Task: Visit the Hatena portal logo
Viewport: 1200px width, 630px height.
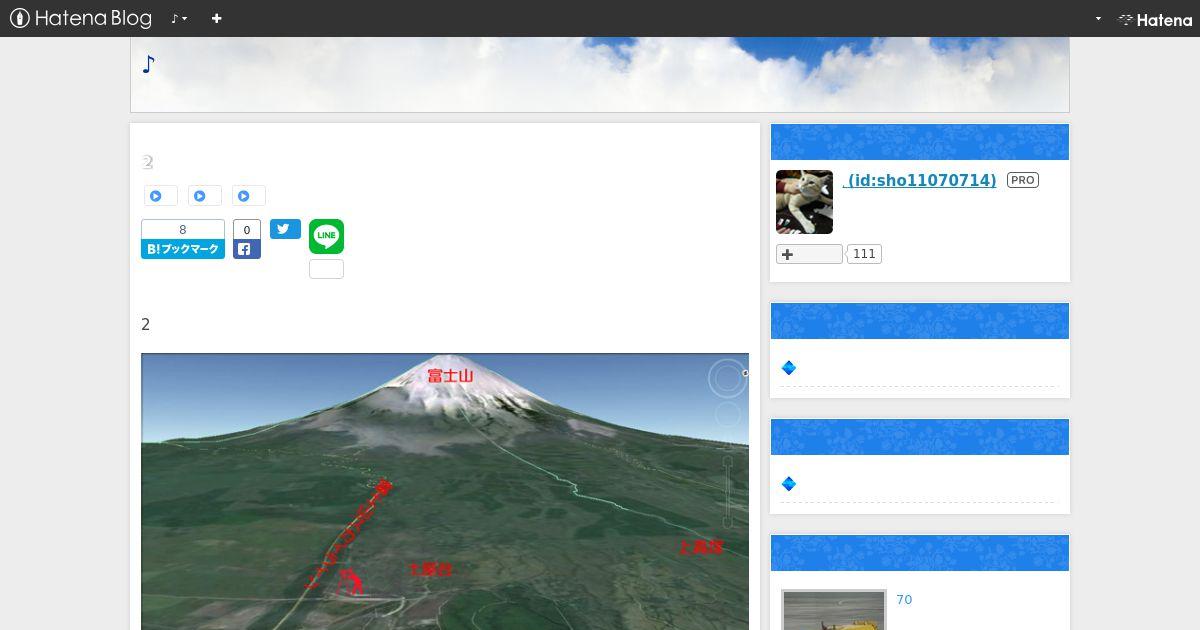Action: point(1155,19)
